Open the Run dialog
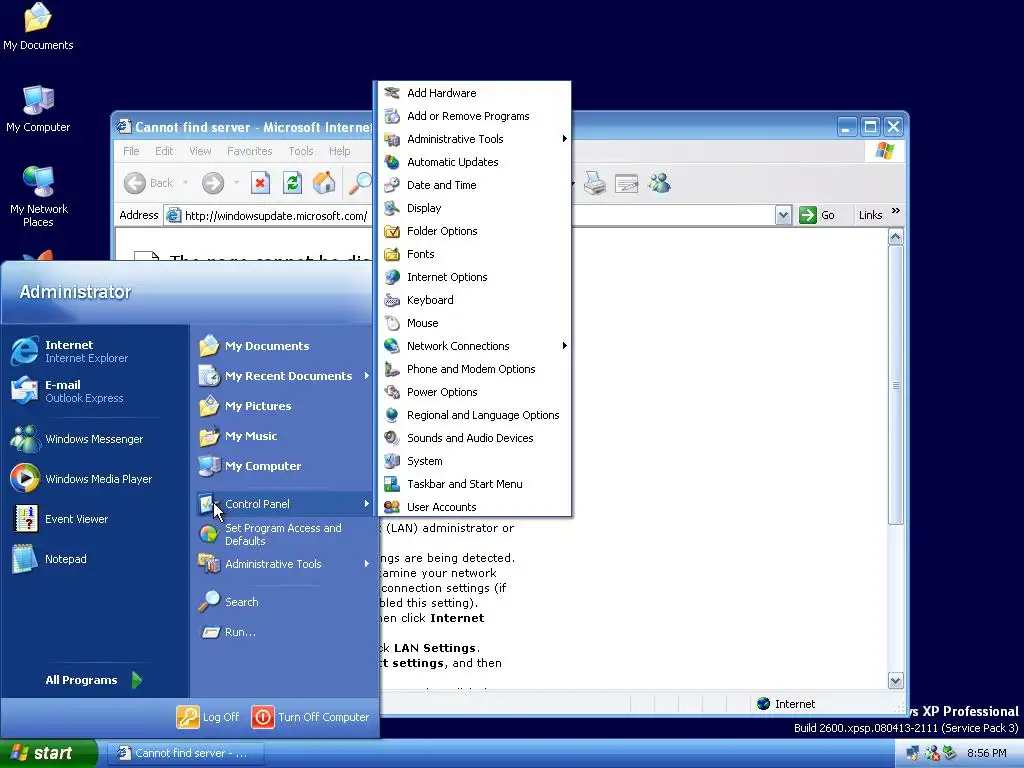 coord(283,632)
